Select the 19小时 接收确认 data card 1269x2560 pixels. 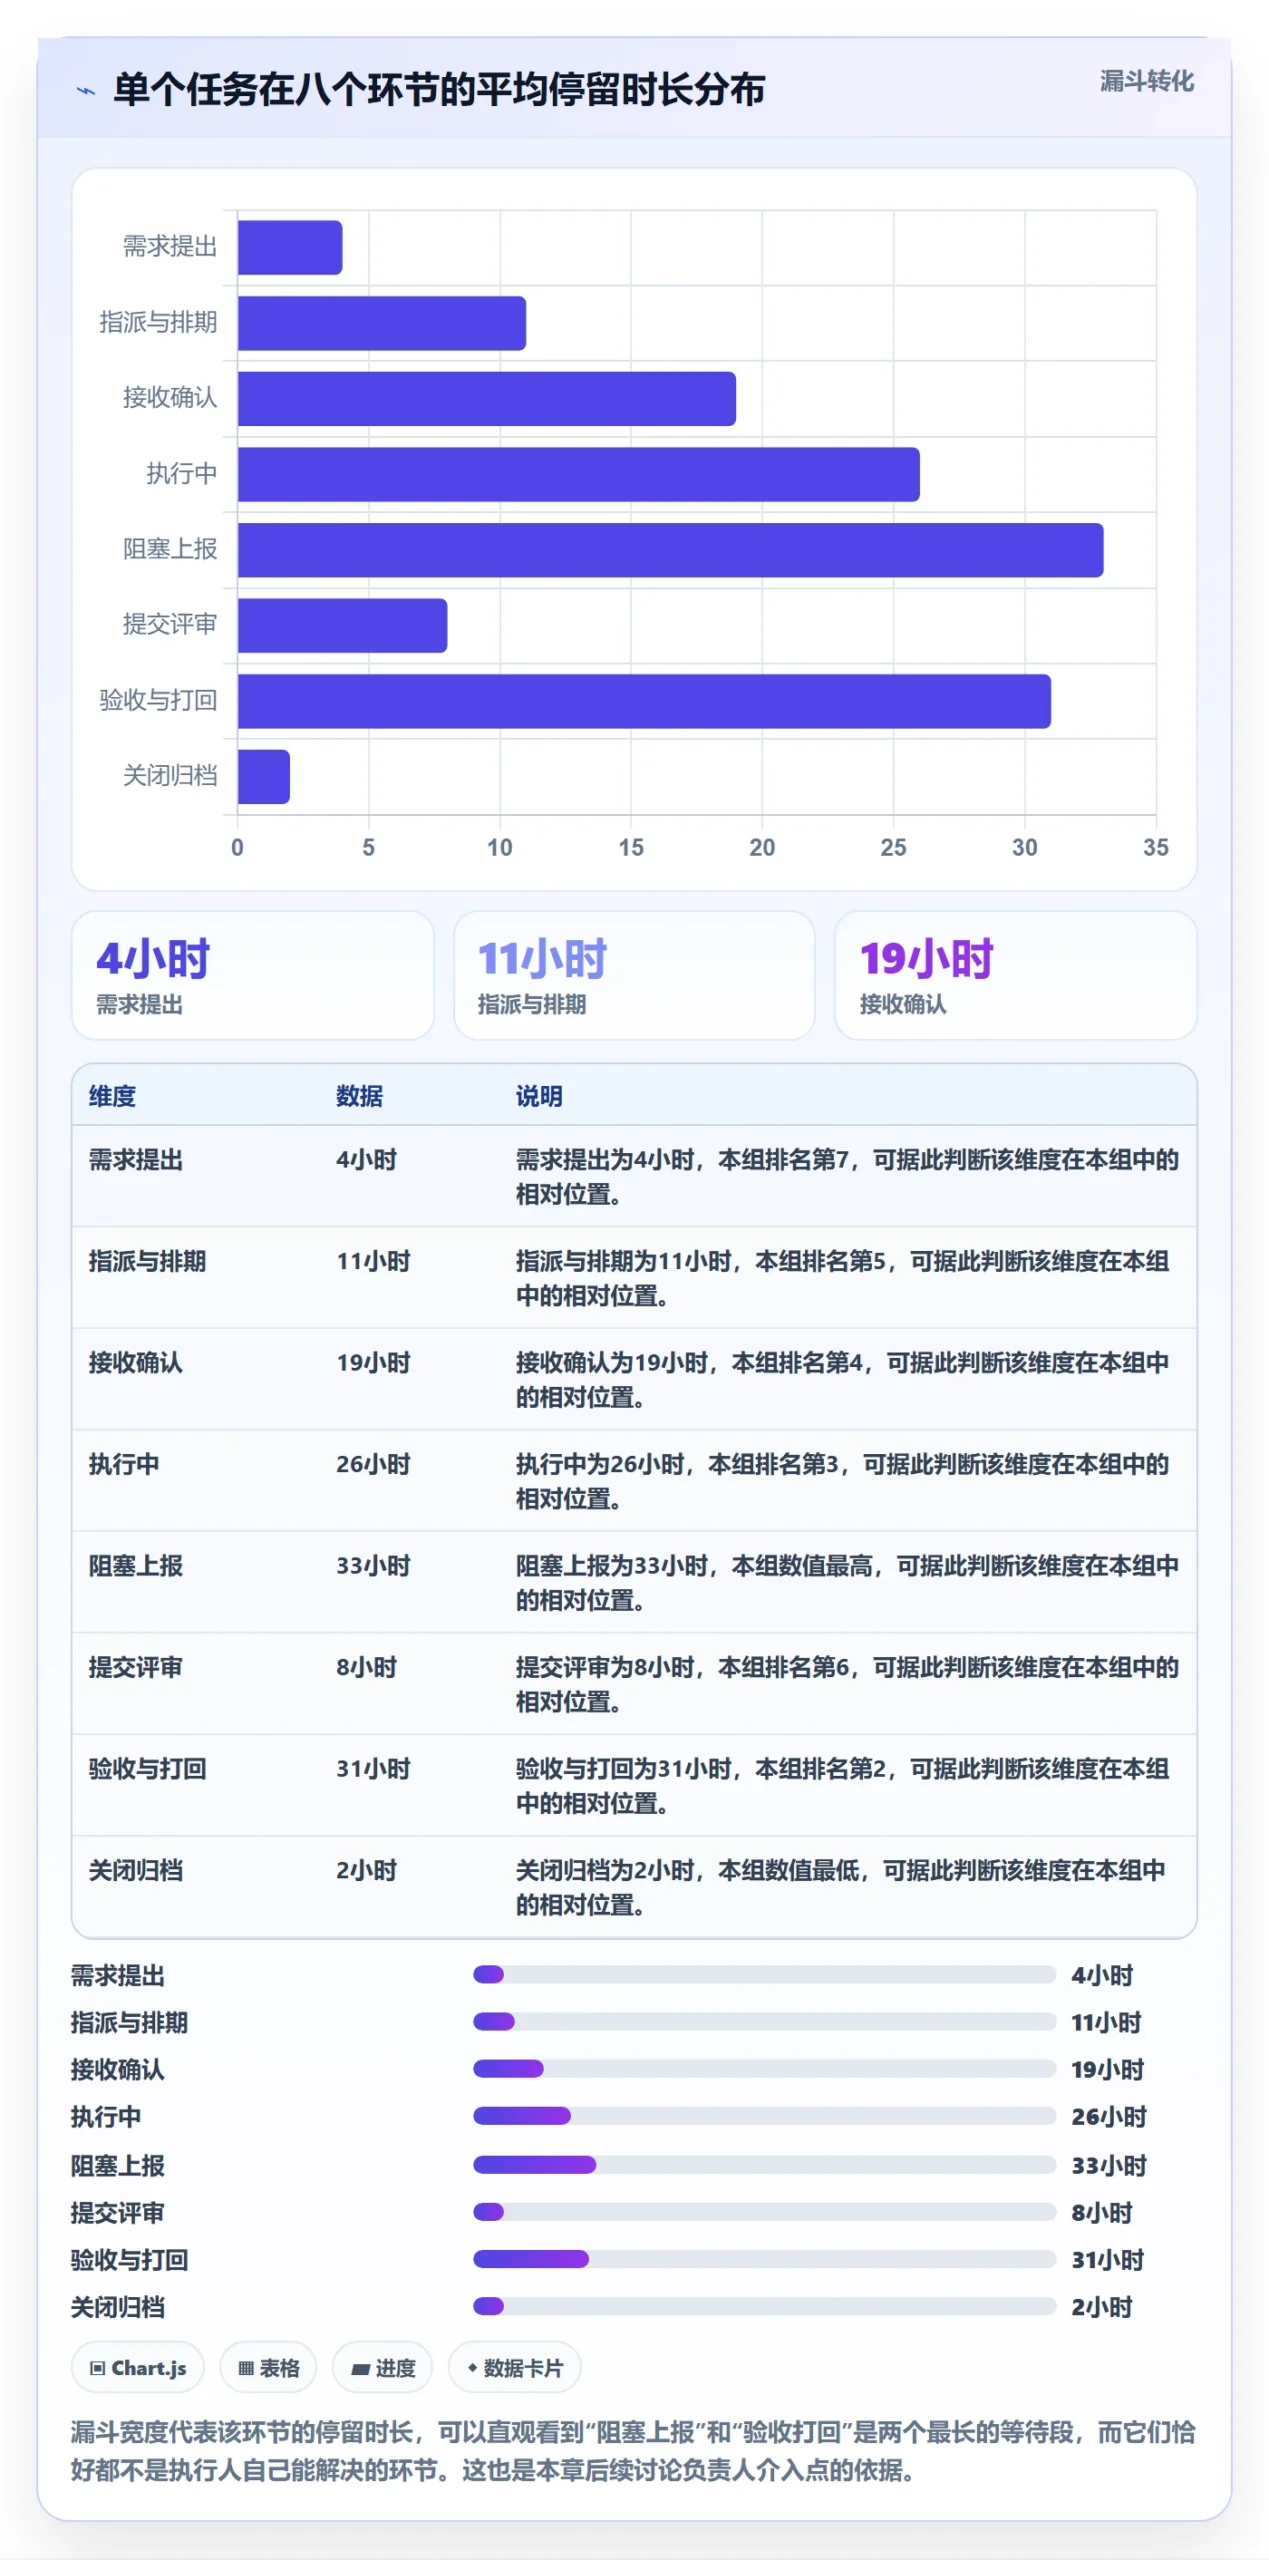[x=1015, y=974]
